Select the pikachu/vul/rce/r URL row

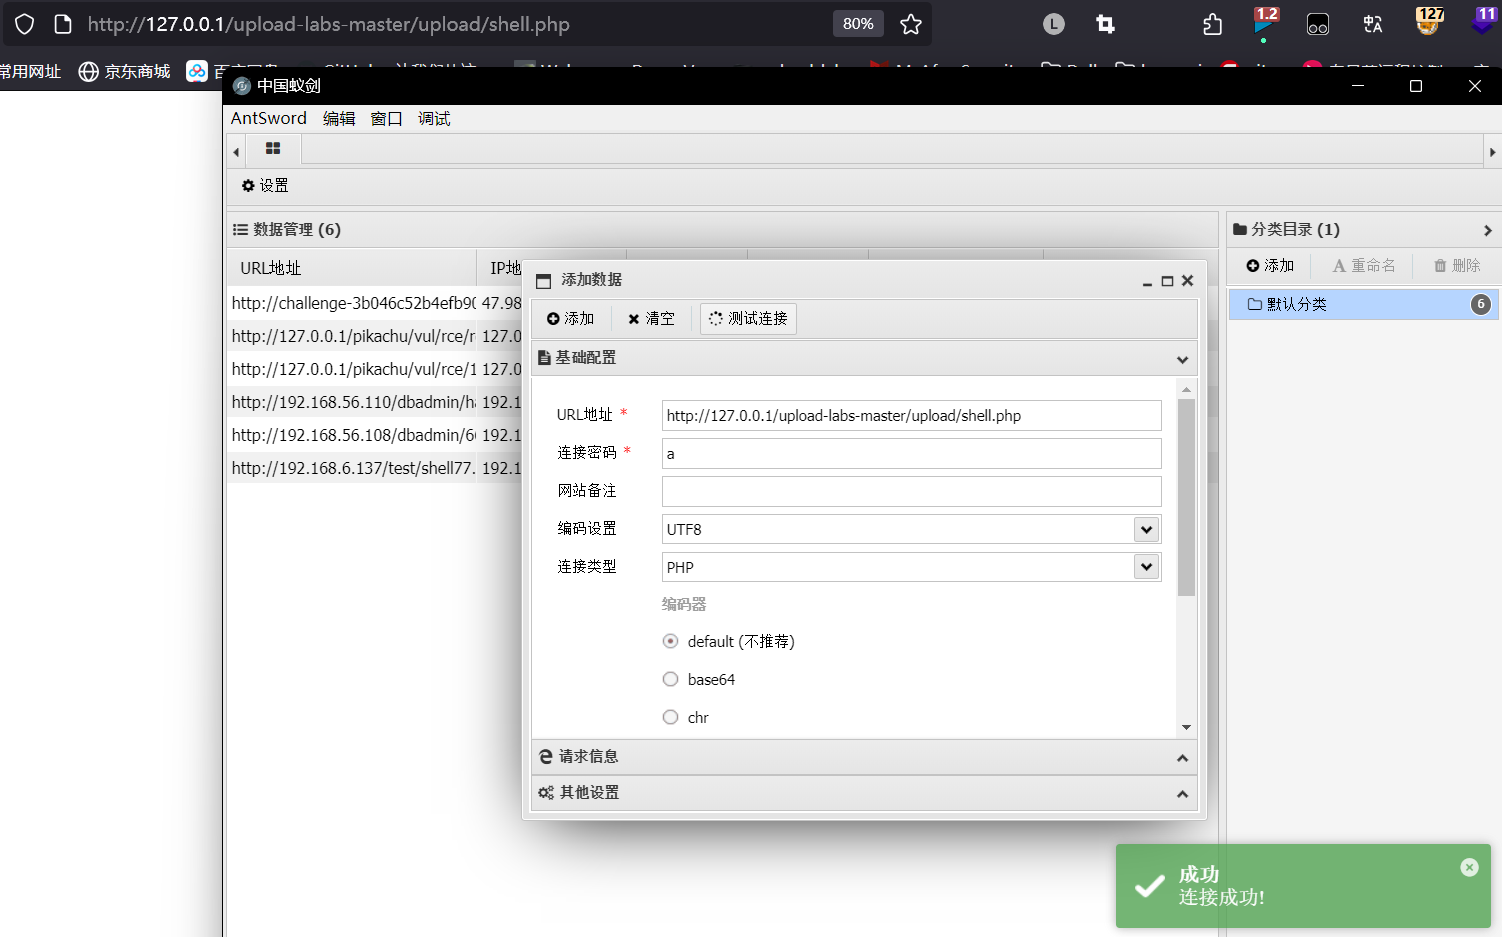(375, 336)
